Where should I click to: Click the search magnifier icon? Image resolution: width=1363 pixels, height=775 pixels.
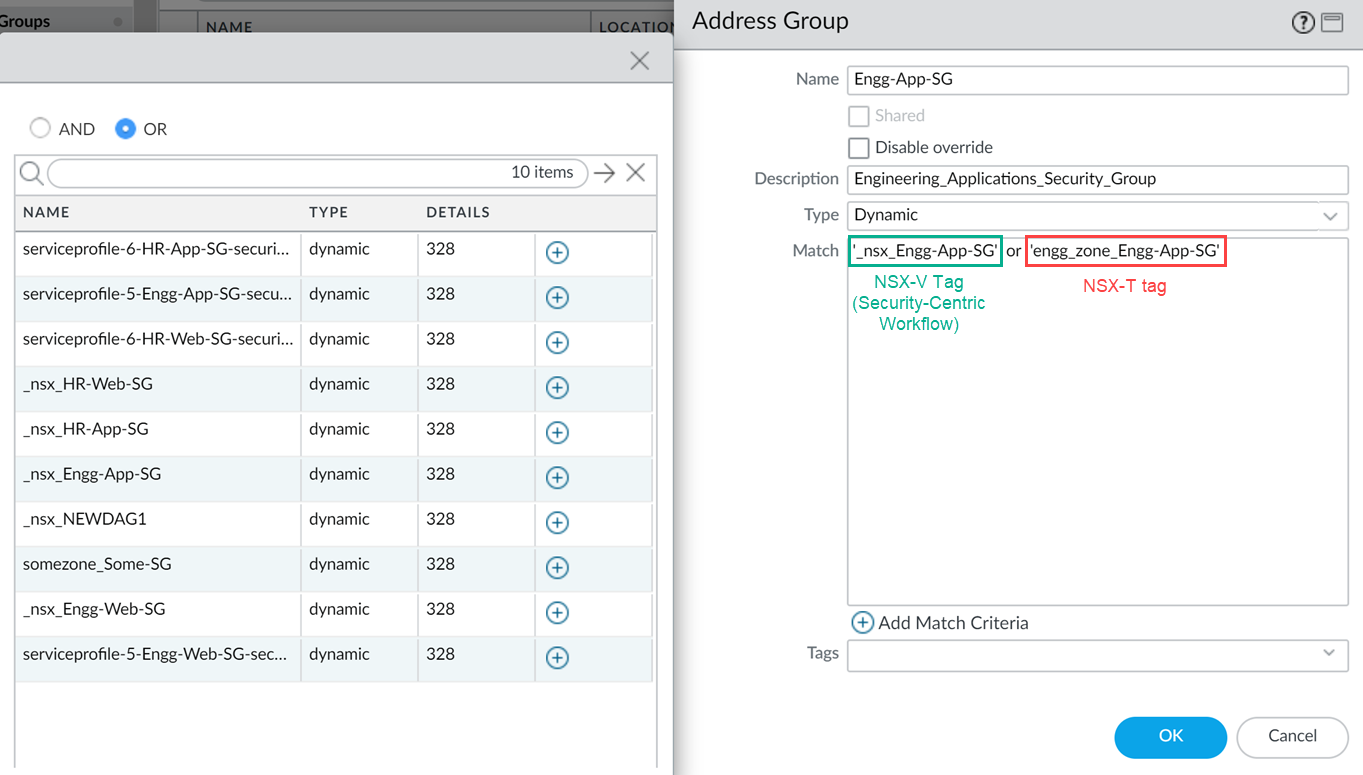tap(31, 173)
